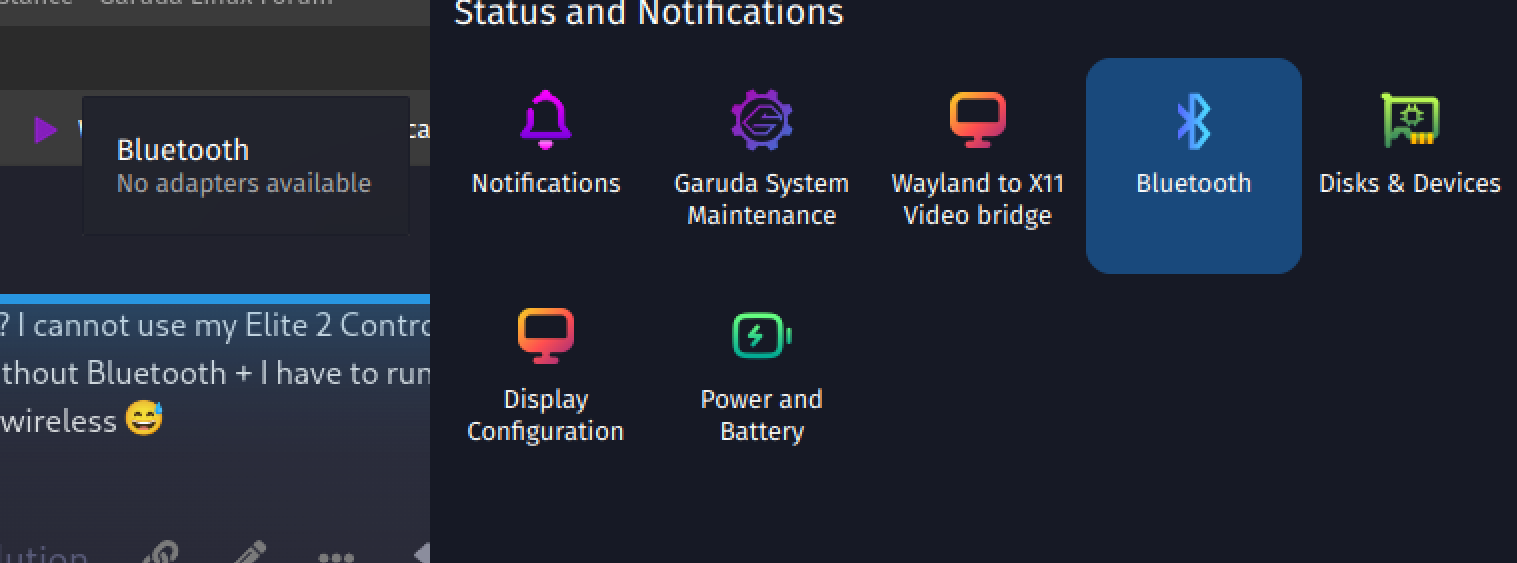Open the Display Configuration monitor icon
The height and width of the screenshot is (563, 1517).
[545, 335]
